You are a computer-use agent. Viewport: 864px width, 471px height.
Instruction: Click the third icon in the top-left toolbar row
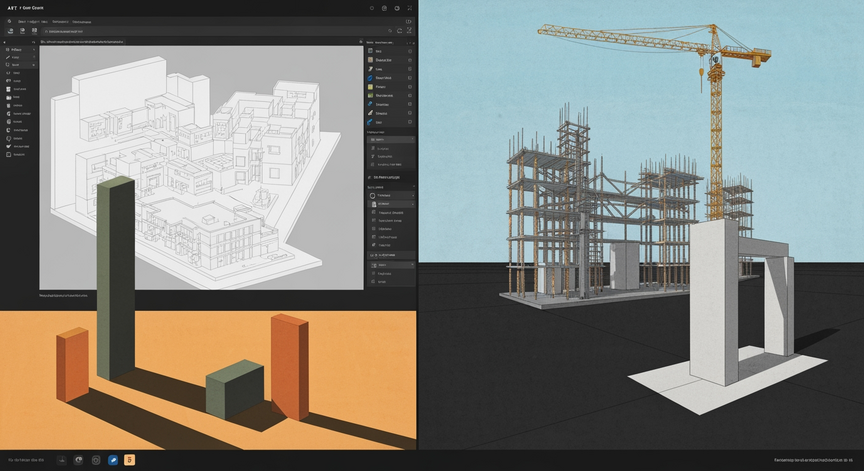coord(34,31)
